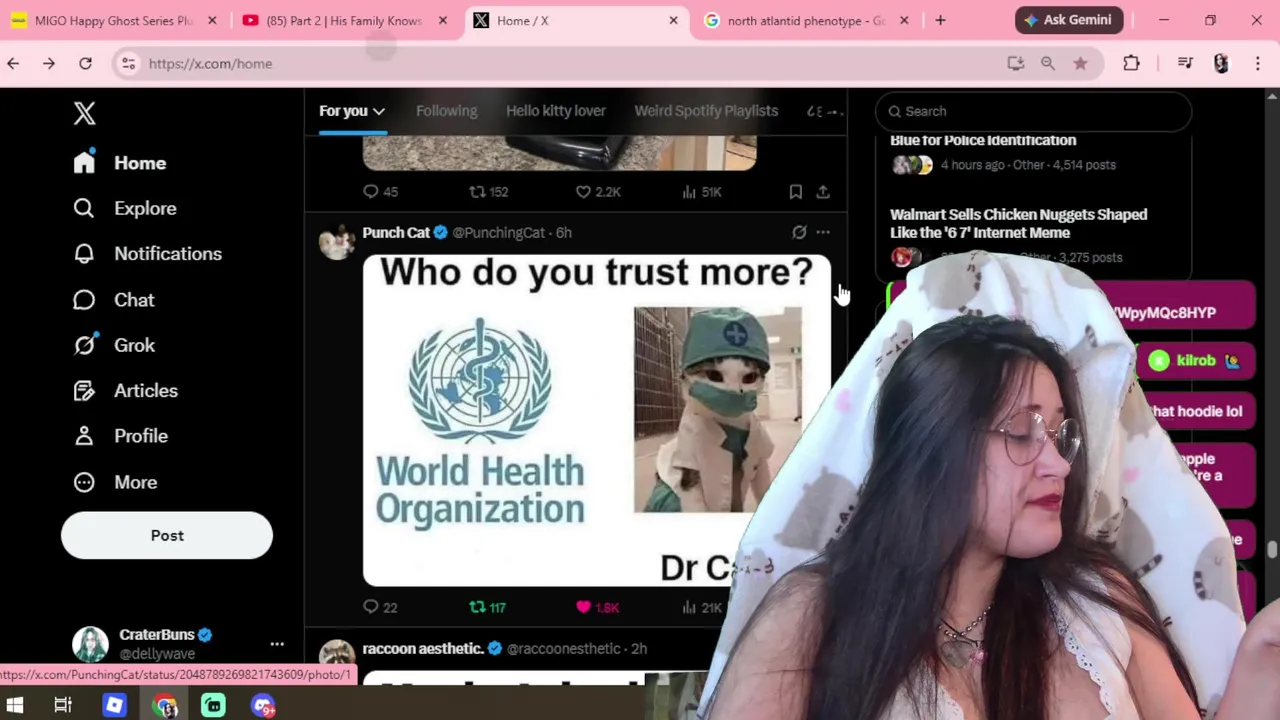Image resolution: width=1280 pixels, height=720 pixels.
Task: Like the post with 2.2K likes
Action: coord(598,192)
